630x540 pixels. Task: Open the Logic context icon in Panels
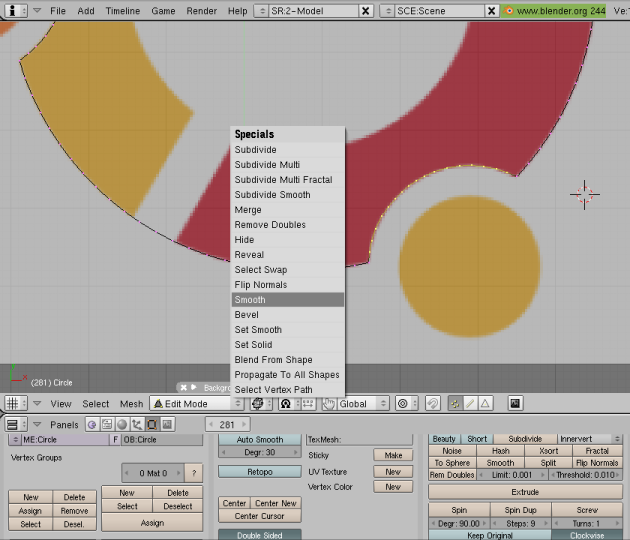tap(92, 424)
